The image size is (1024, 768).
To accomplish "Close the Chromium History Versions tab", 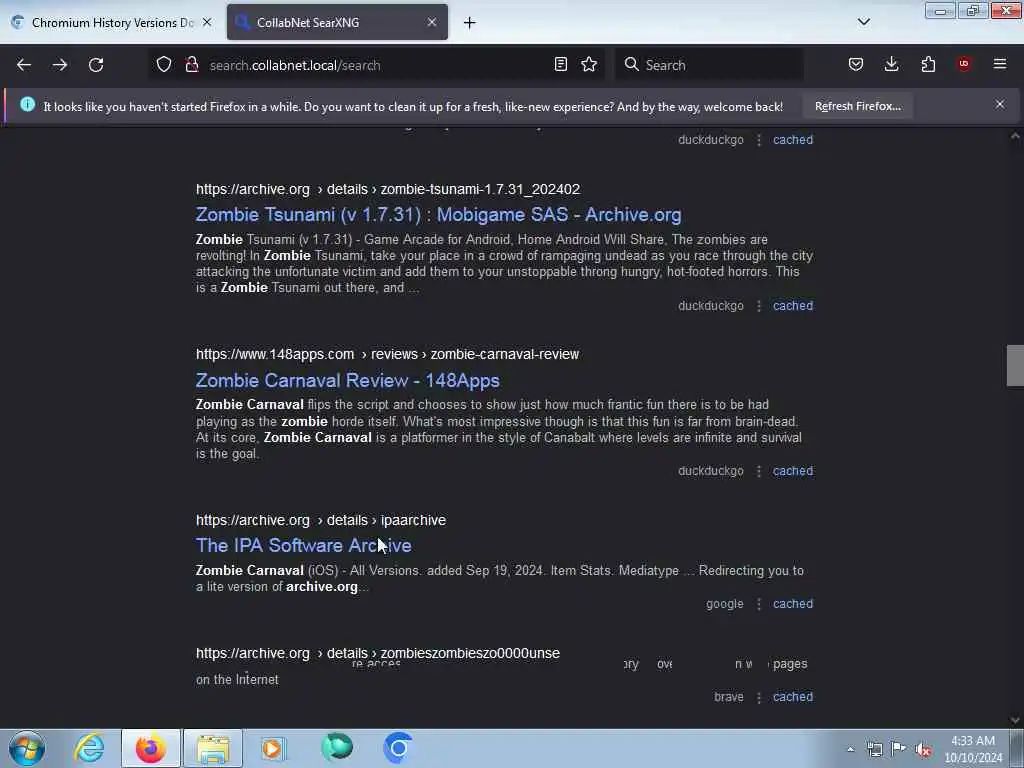I will [207, 22].
